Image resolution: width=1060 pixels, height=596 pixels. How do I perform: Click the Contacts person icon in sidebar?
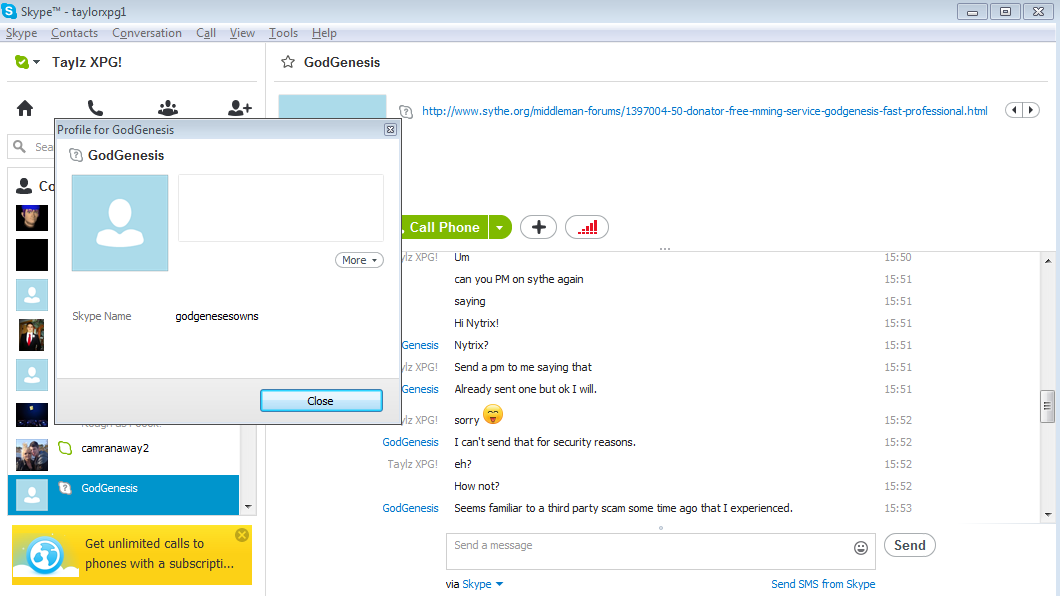coord(24,186)
